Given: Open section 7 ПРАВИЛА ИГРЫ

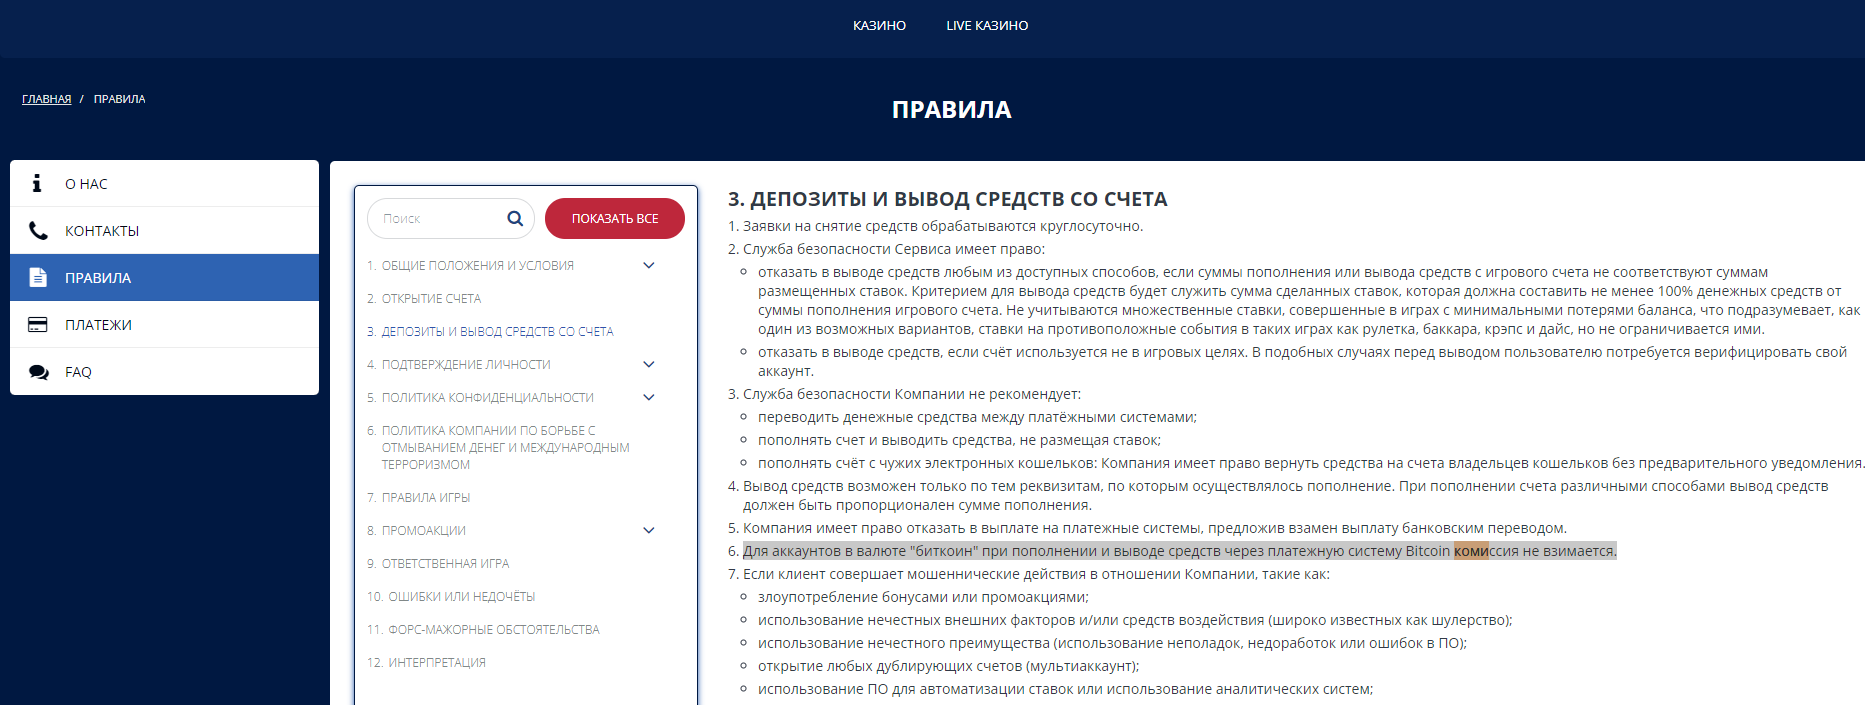Looking at the screenshot, I should [418, 497].
